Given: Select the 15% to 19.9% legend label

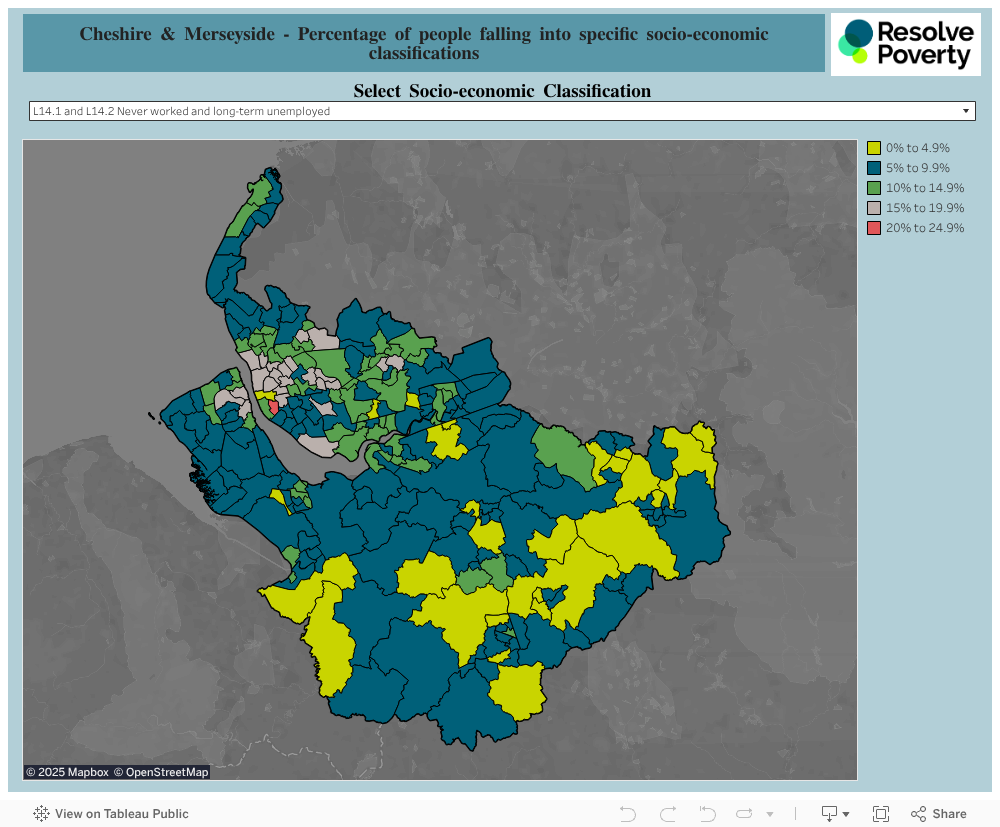Looking at the screenshot, I should coord(924,208).
